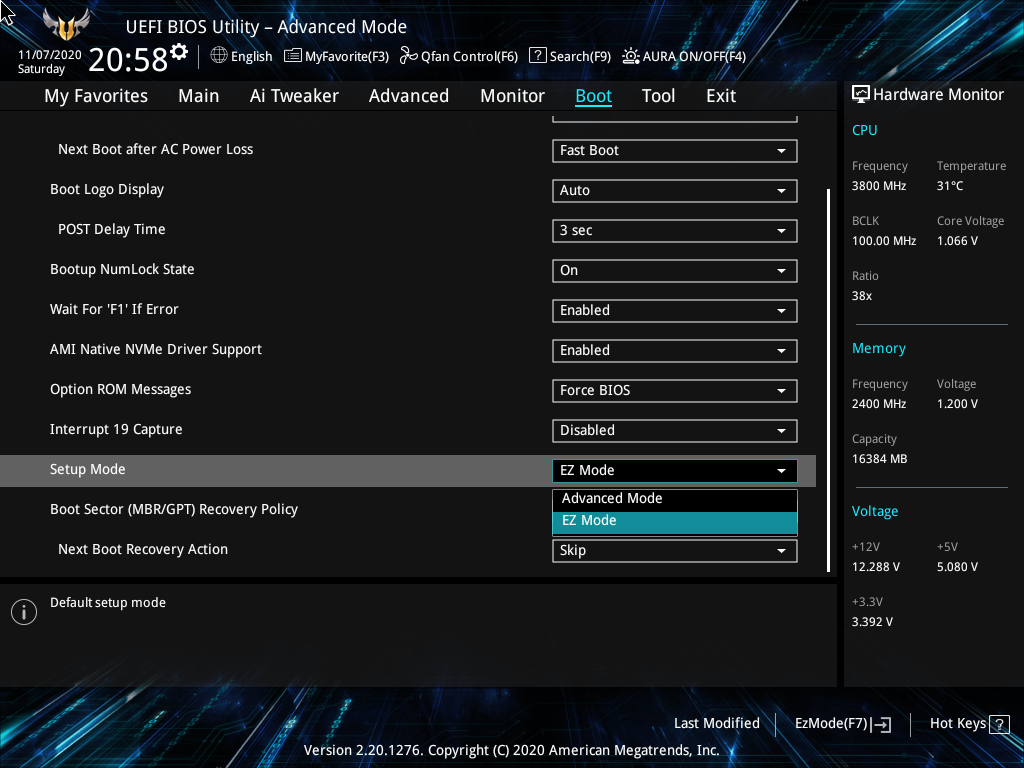The image size is (1024, 768).
Task: Click the Hardware Monitor screen icon
Action: 861,95
